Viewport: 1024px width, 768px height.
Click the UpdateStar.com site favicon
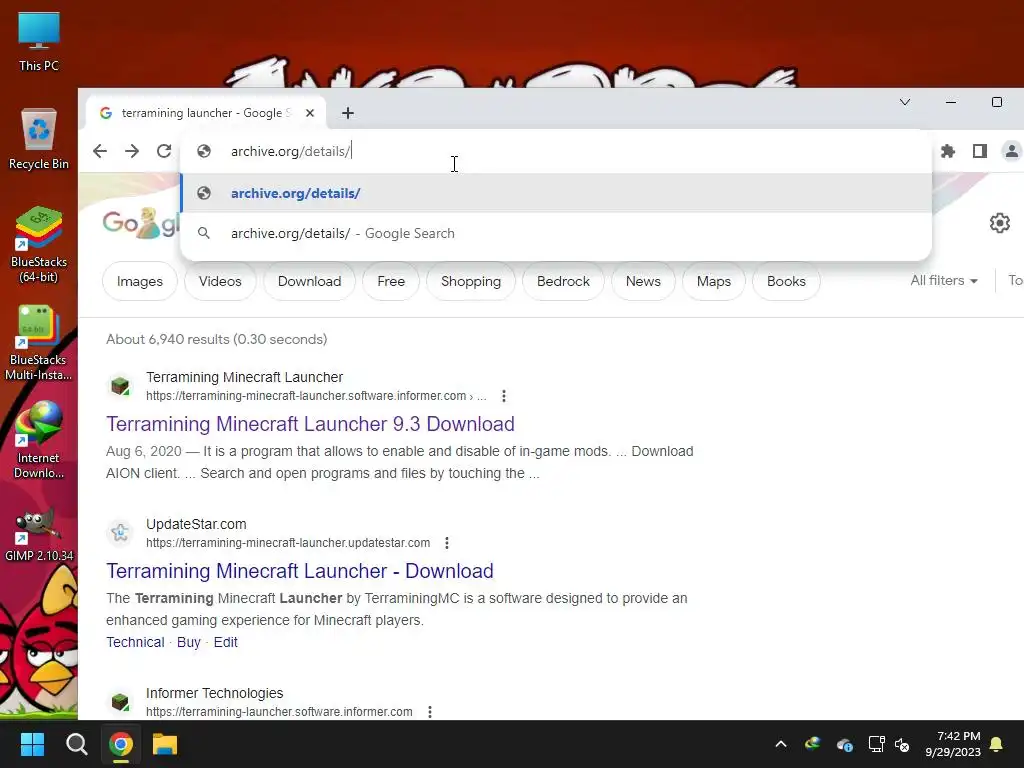pos(120,532)
